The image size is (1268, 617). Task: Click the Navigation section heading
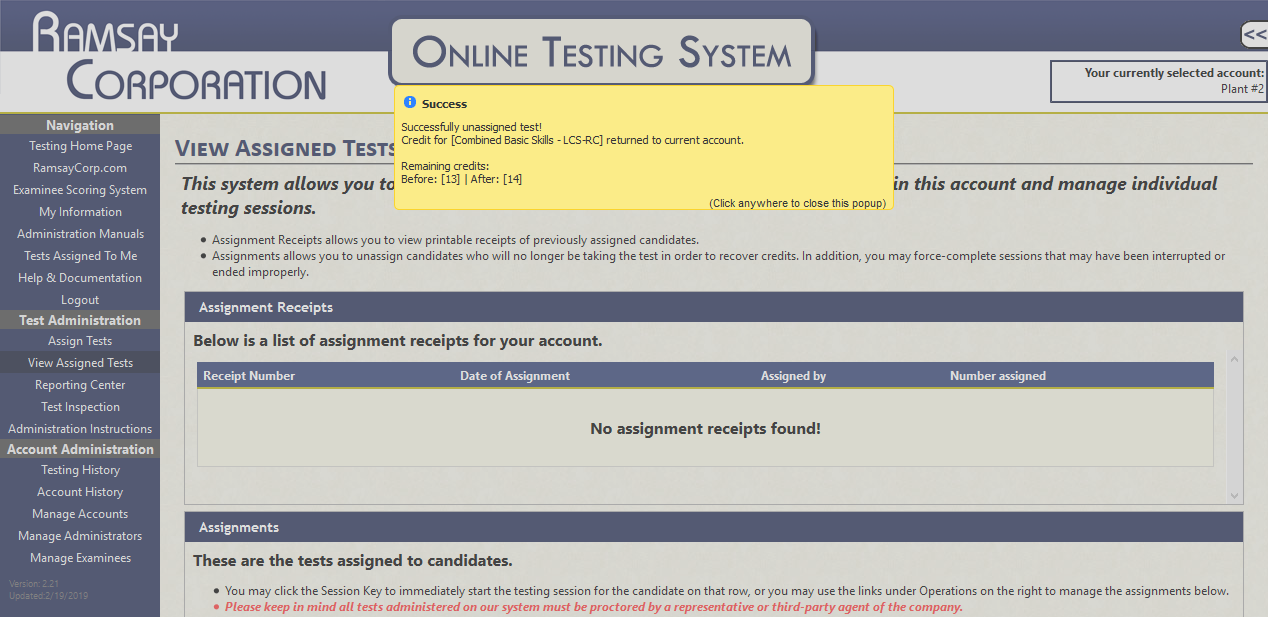(x=80, y=125)
